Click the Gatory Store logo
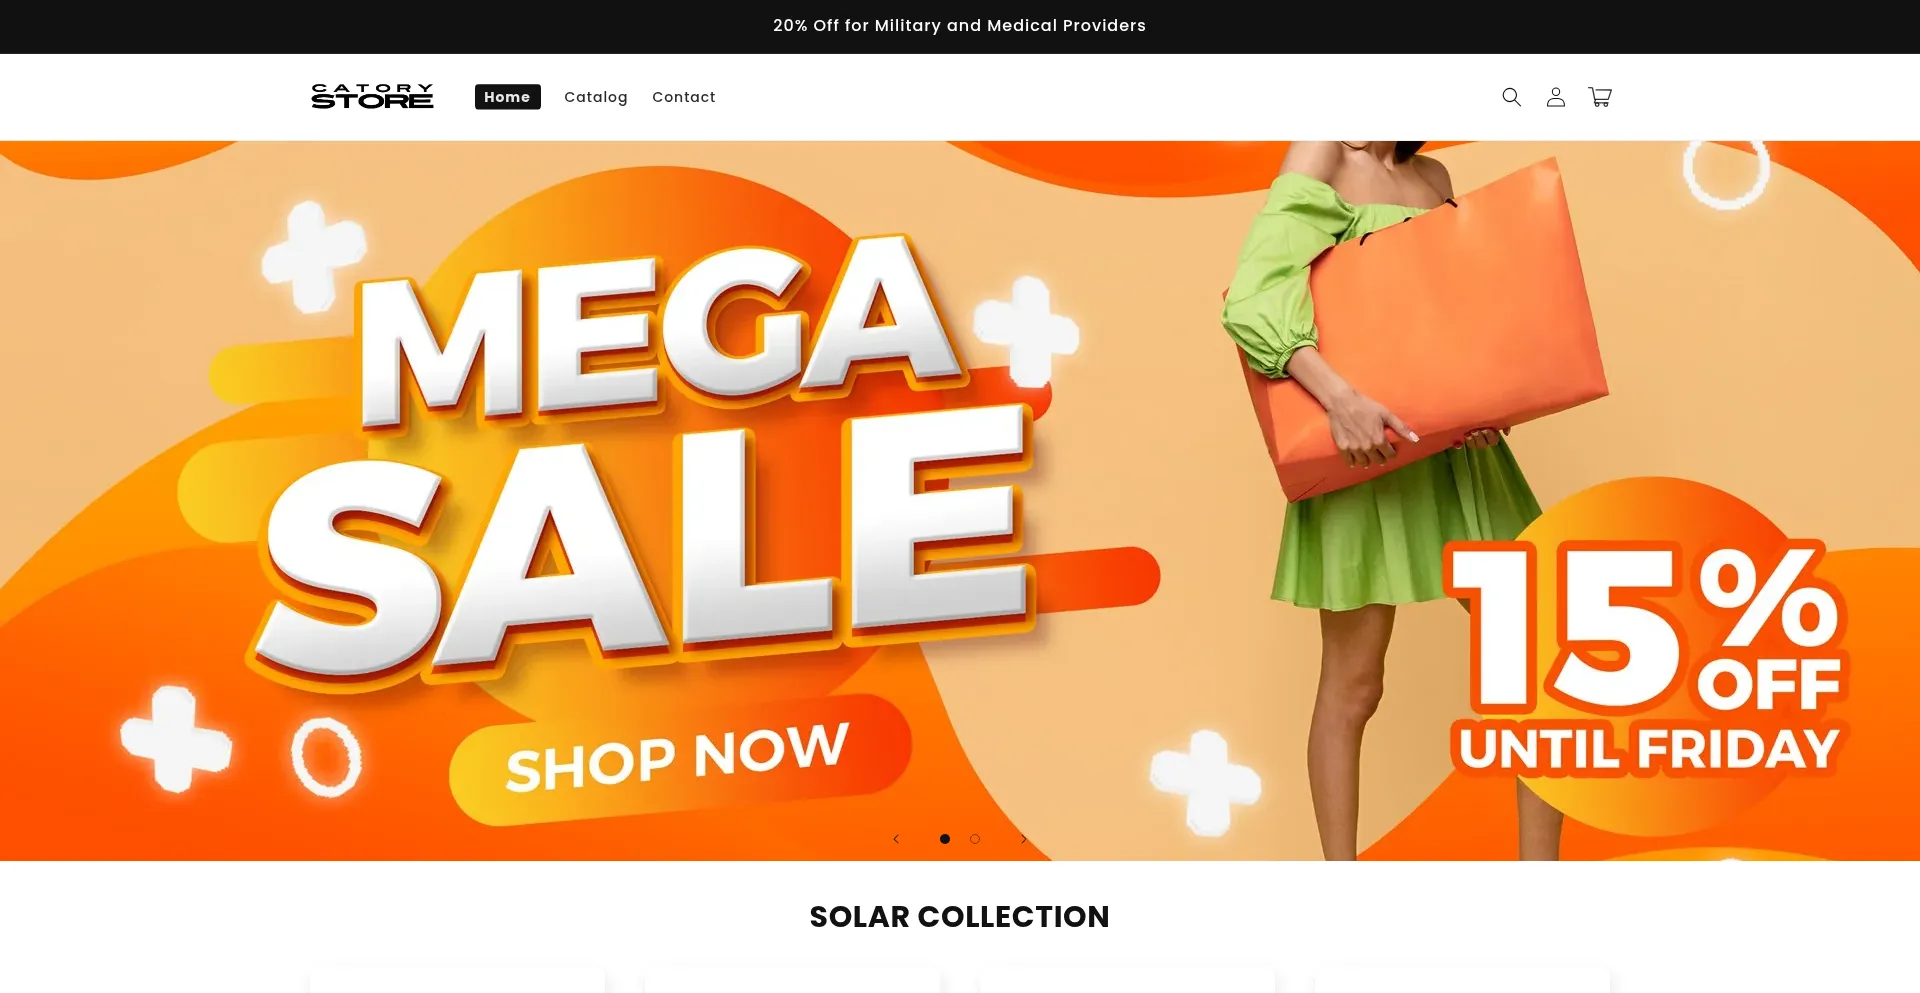 pyautogui.click(x=372, y=96)
